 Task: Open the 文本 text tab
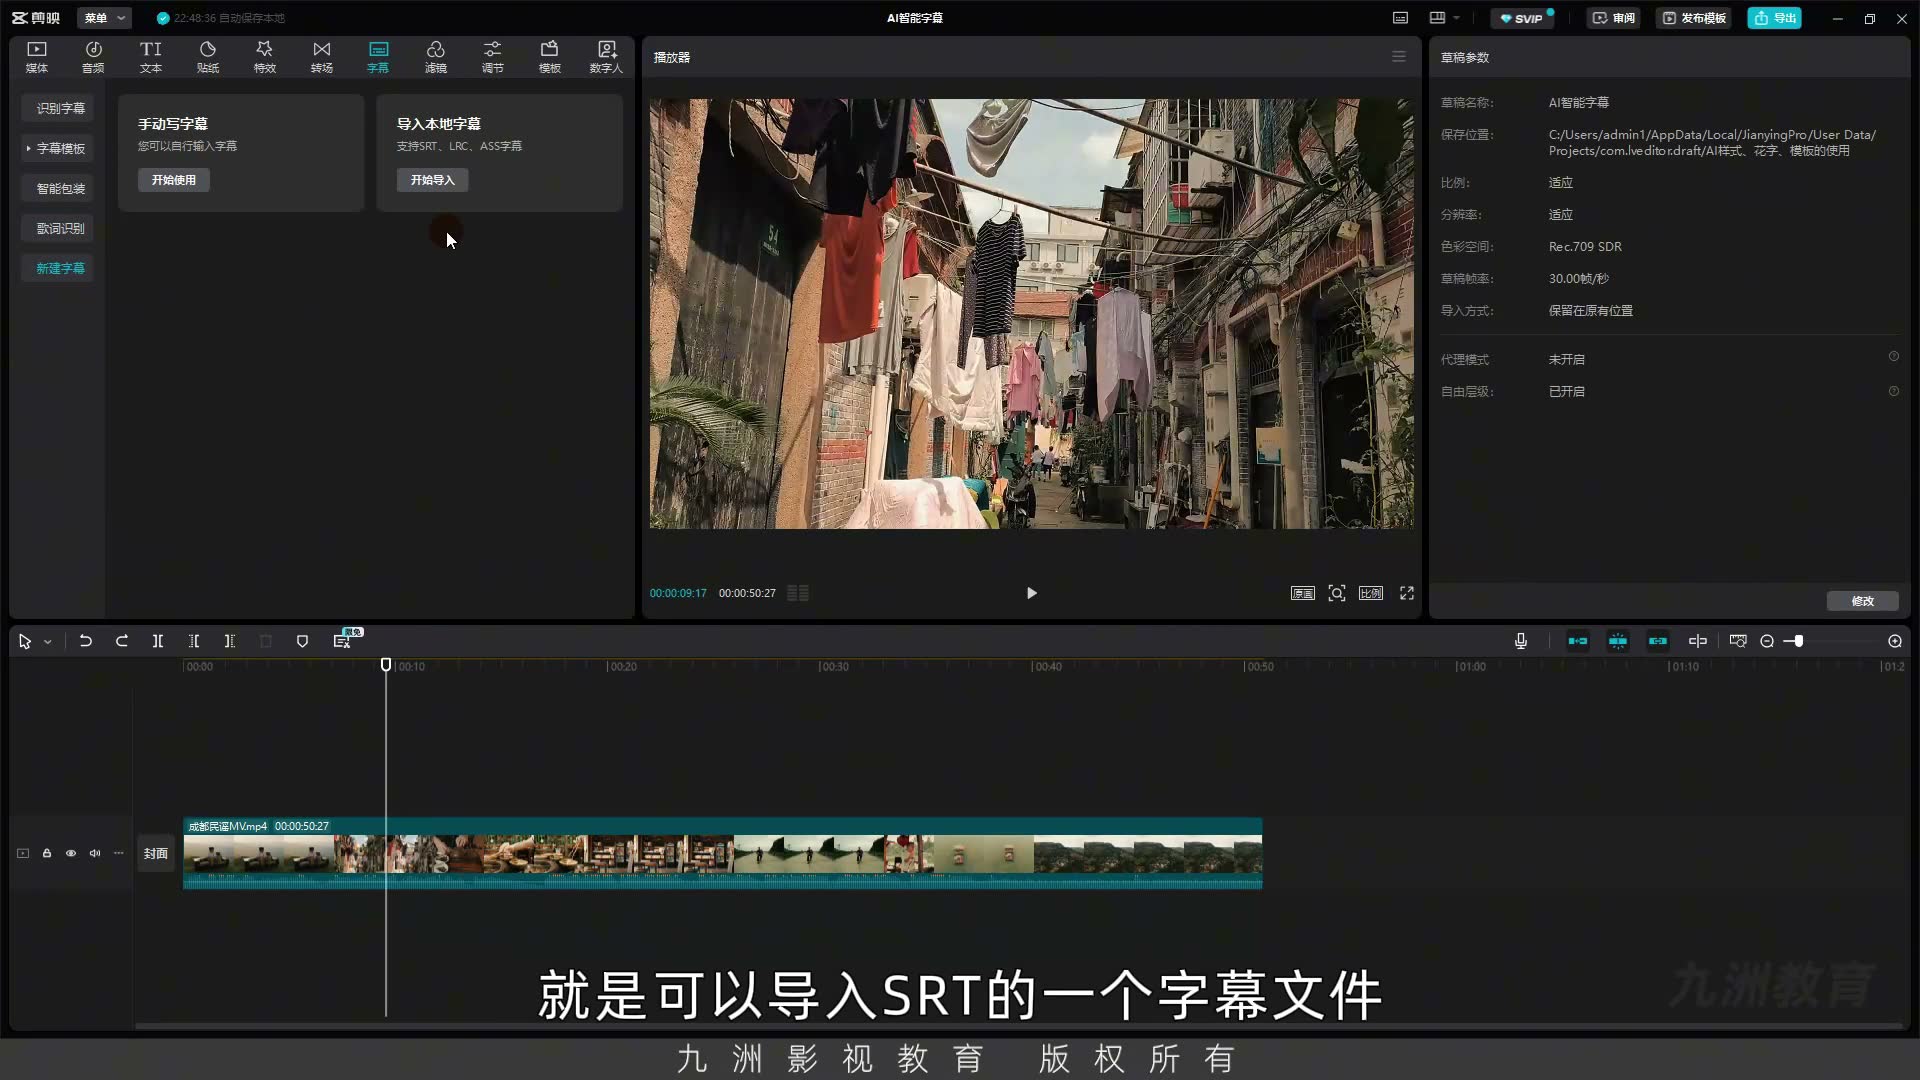150,57
